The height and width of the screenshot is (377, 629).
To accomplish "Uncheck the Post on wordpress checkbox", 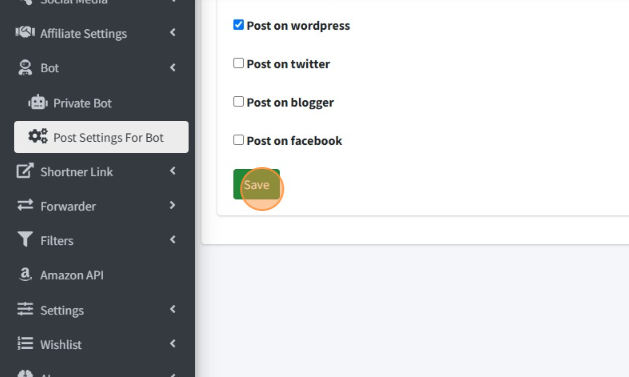I will [x=238, y=25].
